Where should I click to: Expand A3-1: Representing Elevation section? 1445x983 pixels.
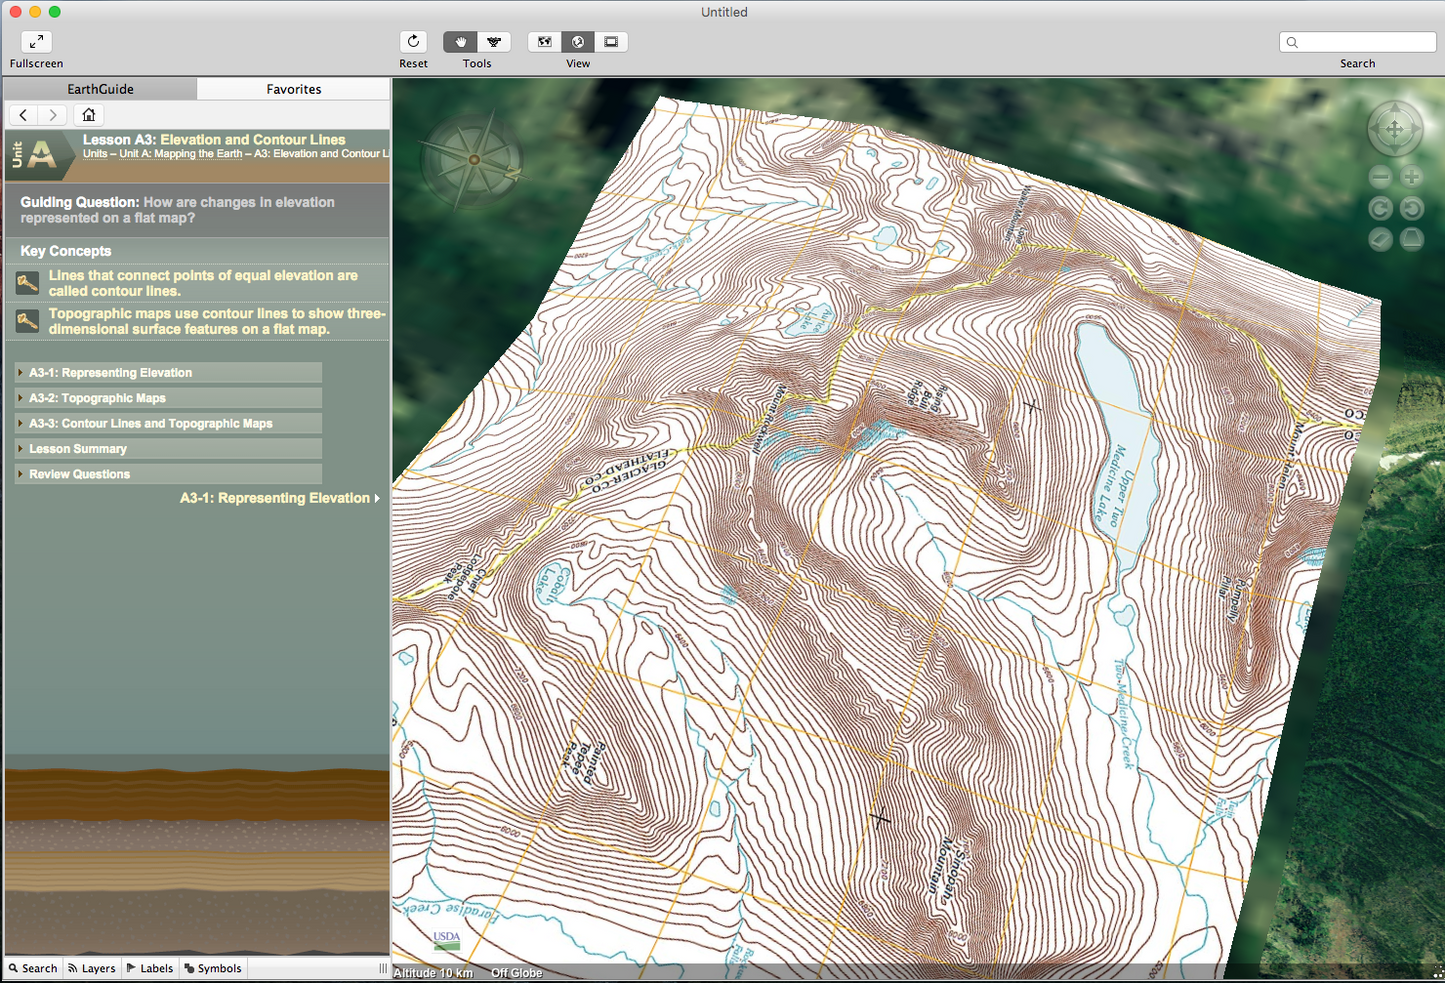(110, 373)
